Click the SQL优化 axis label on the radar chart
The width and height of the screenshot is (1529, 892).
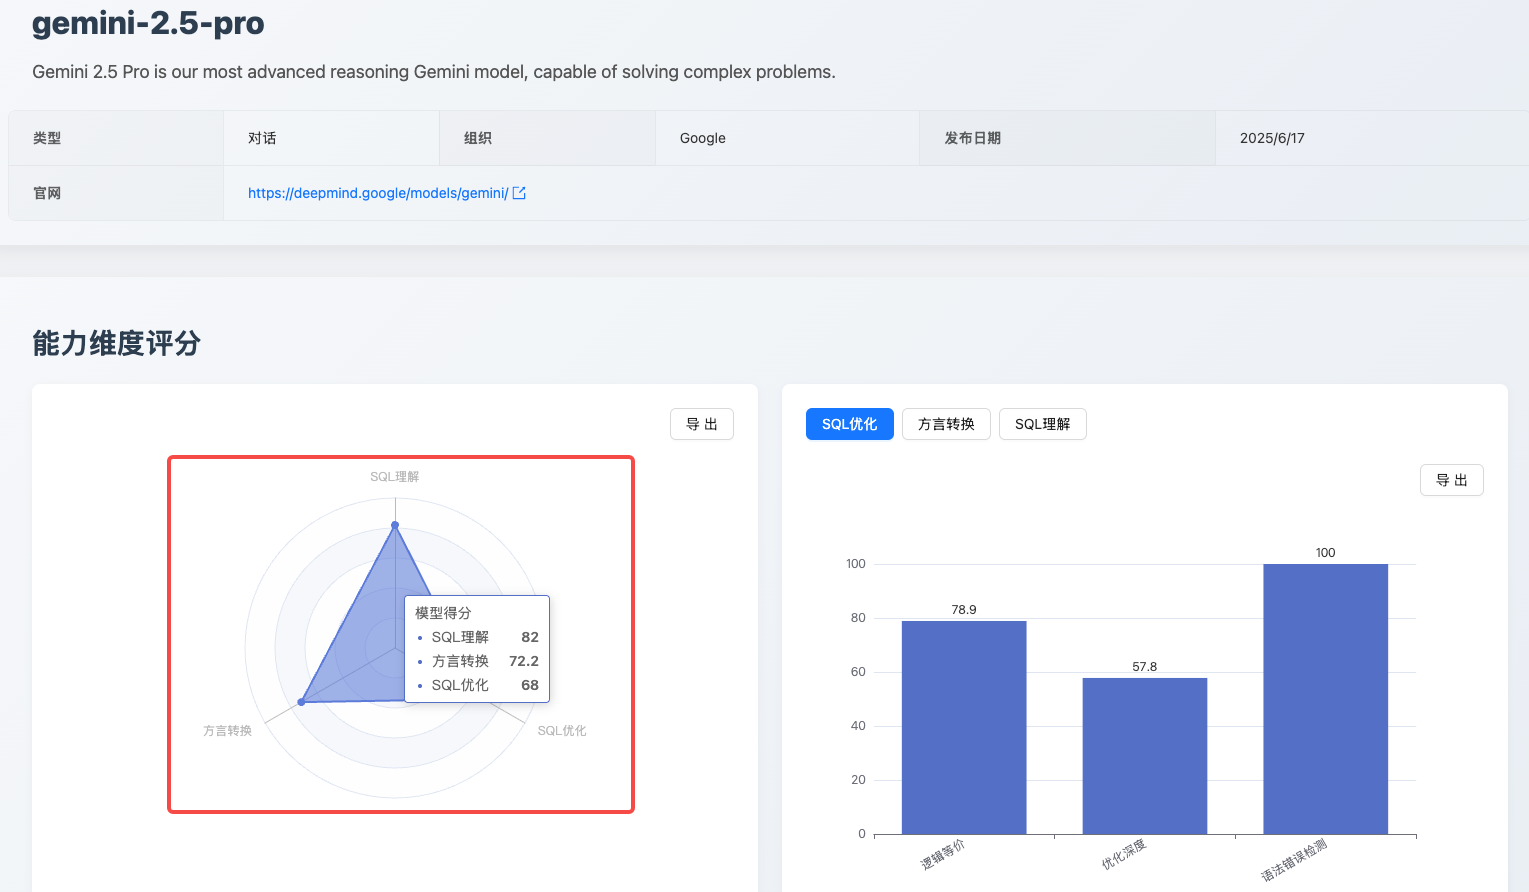pyautogui.click(x=561, y=731)
